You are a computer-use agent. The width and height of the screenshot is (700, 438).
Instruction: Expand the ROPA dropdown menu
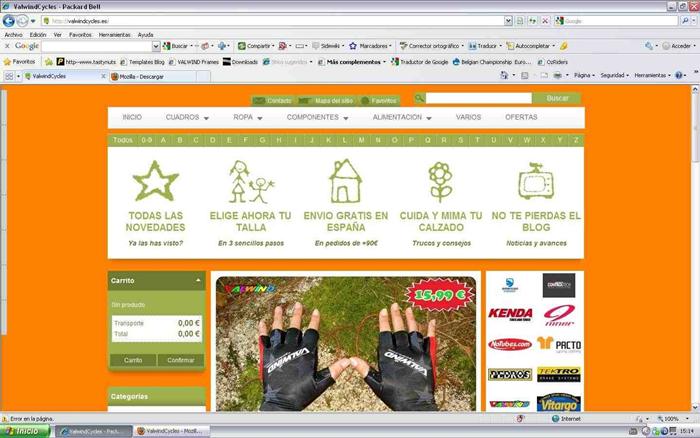(x=248, y=117)
